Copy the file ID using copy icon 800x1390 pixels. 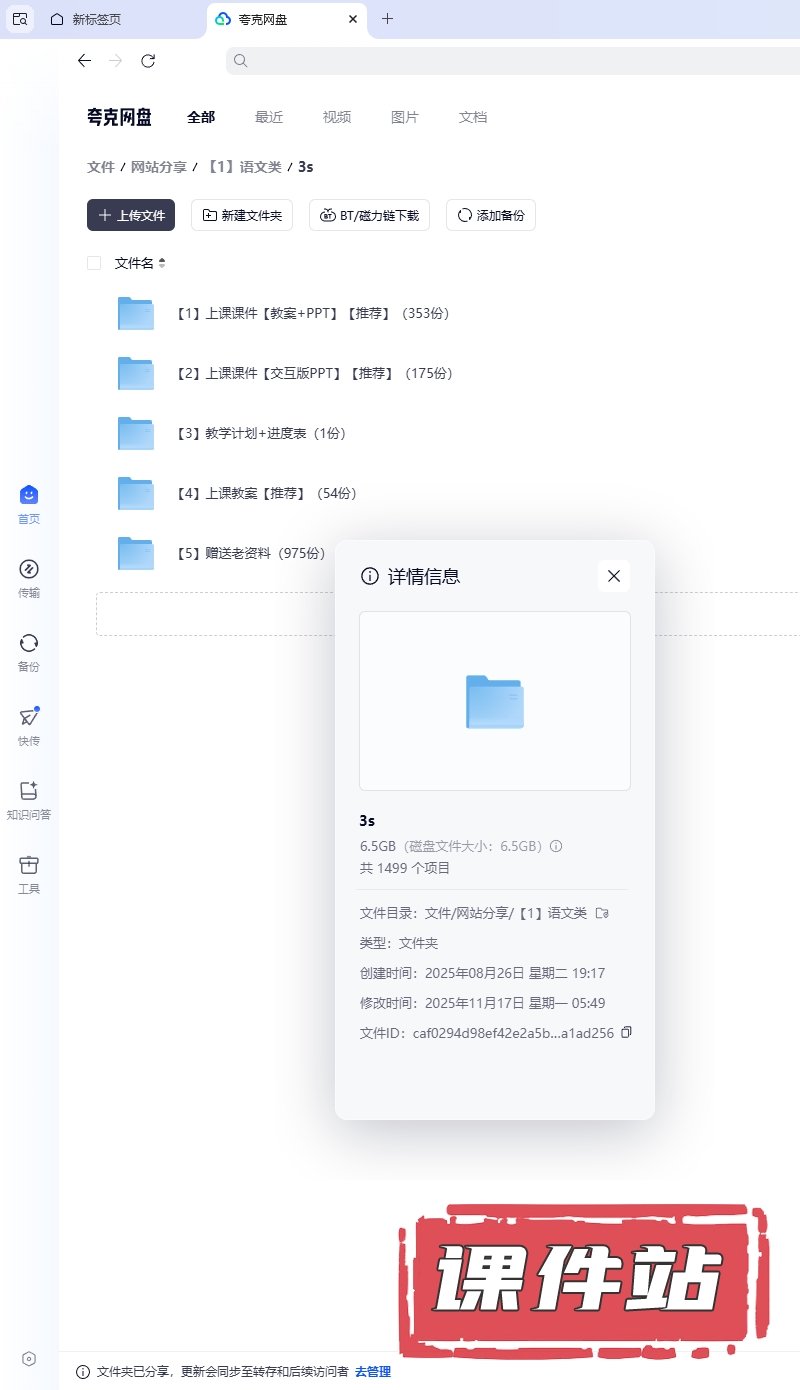tap(626, 1032)
